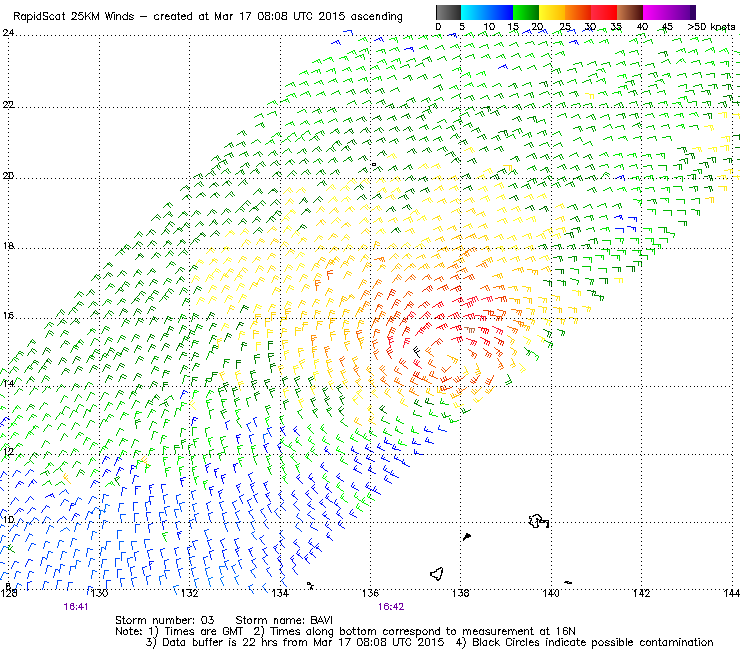The height and width of the screenshot is (650, 740).
Task: Click the latitude label '10'
Action: pyautogui.click(x=8, y=520)
